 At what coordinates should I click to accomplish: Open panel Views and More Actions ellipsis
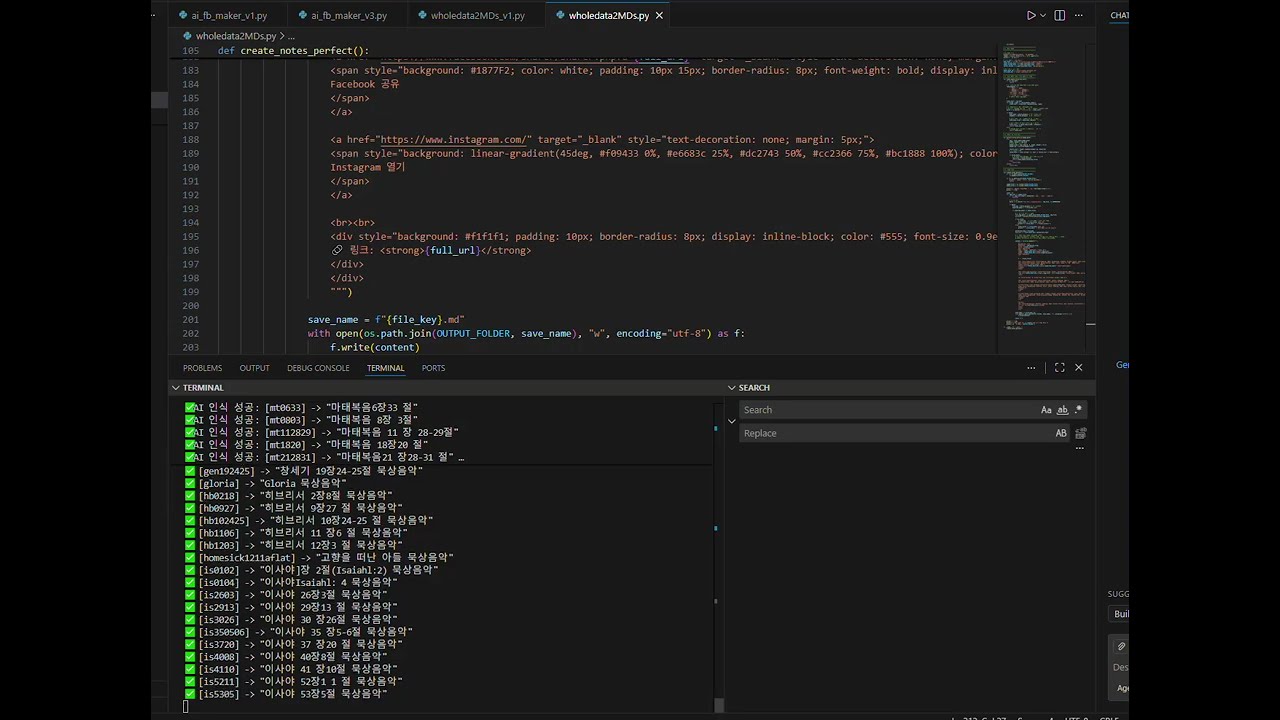[x=1031, y=368]
